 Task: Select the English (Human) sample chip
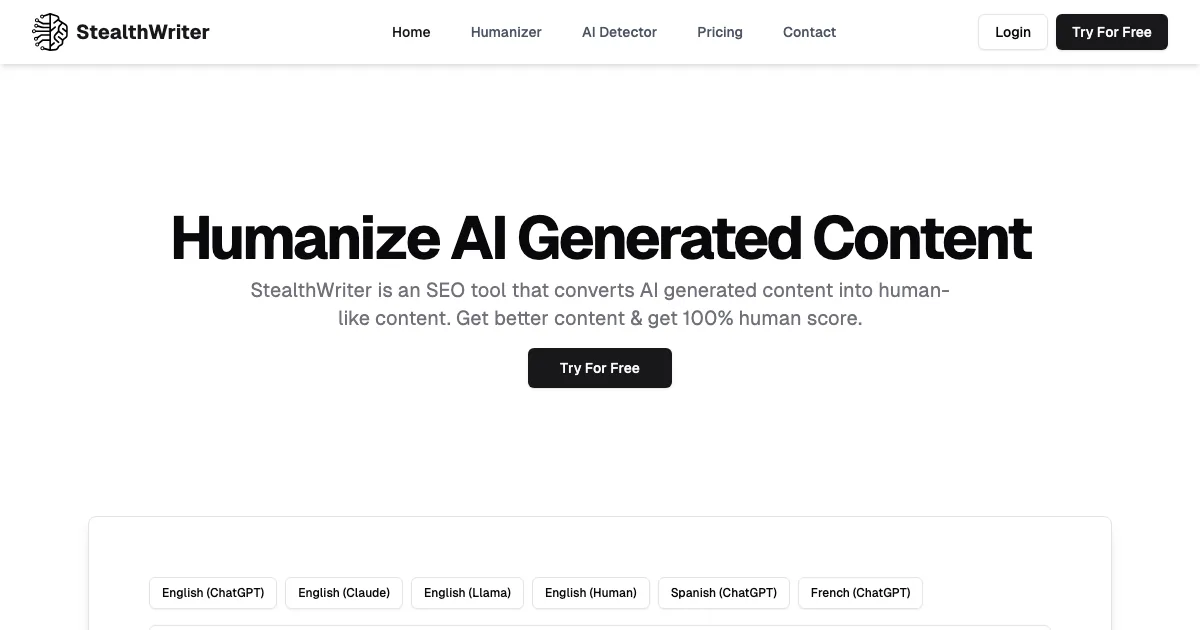click(591, 593)
